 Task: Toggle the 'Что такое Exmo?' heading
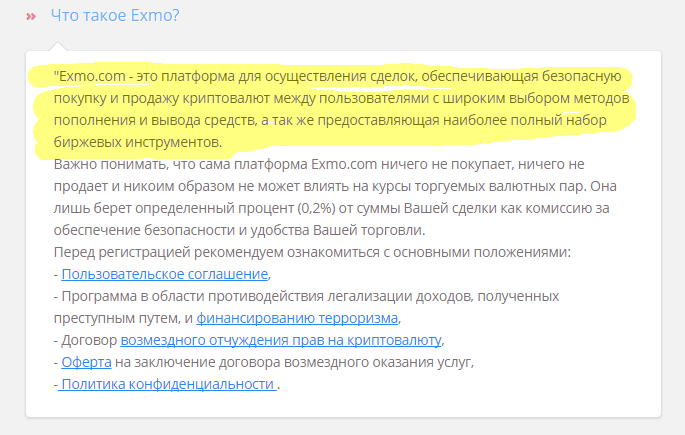115,15
